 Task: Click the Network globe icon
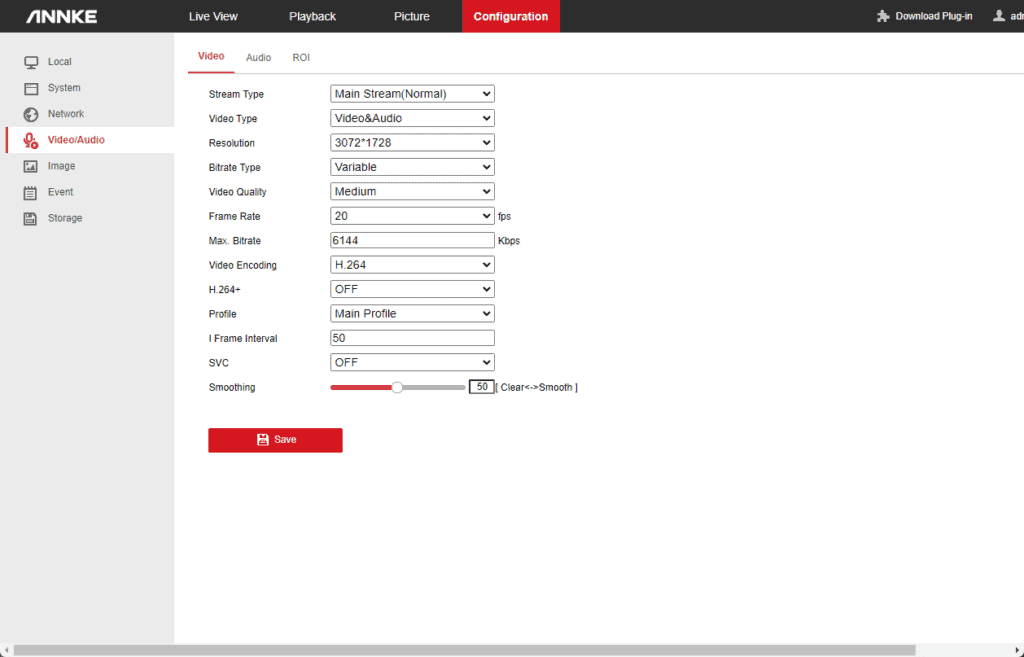31,114
